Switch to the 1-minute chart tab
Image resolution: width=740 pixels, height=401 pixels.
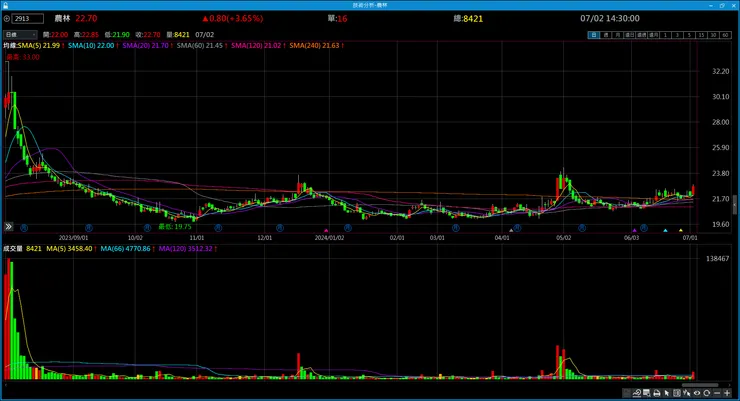coord(665,35)
